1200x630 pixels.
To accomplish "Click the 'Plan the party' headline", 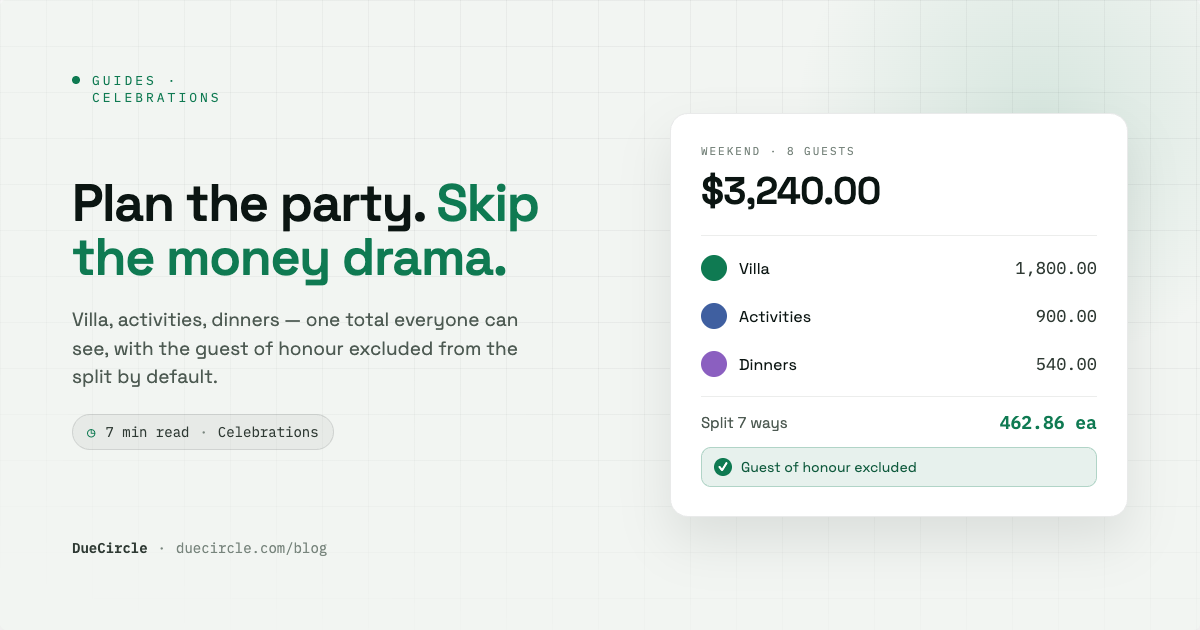I will tap(249, 203).
